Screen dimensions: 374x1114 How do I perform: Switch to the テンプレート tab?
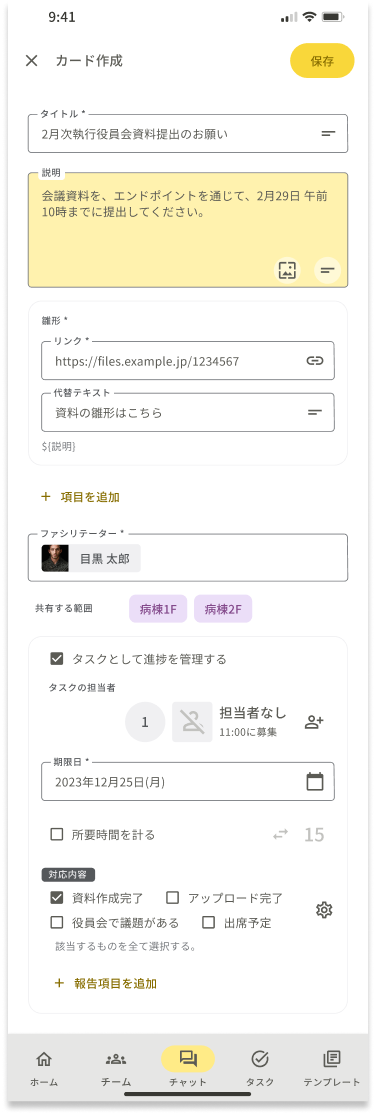[331, 1069]
